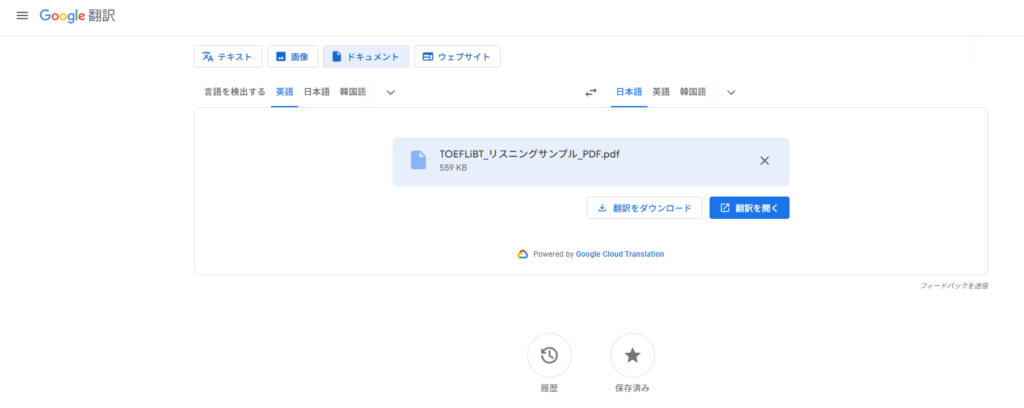Open the 保存済み star icon
The height and width of the screenshot is (408, 1024).
coord(632,355)
